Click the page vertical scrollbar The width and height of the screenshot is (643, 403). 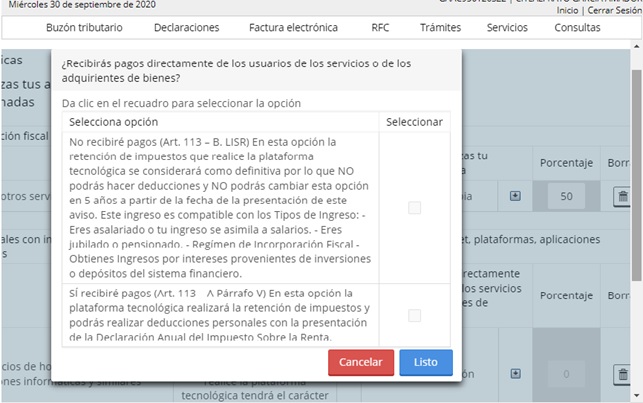coord(637,200)
